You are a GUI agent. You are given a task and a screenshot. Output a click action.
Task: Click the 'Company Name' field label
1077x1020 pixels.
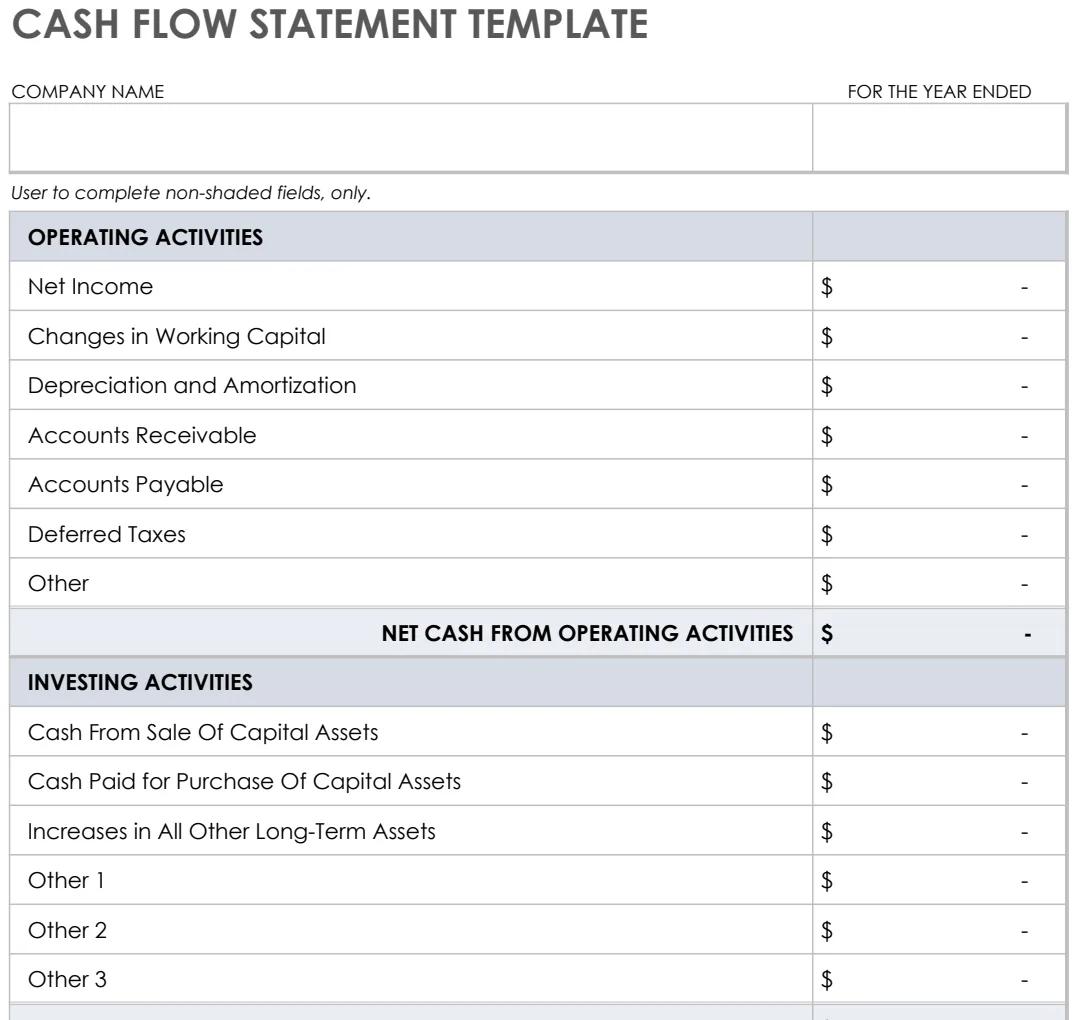[88, 91]
